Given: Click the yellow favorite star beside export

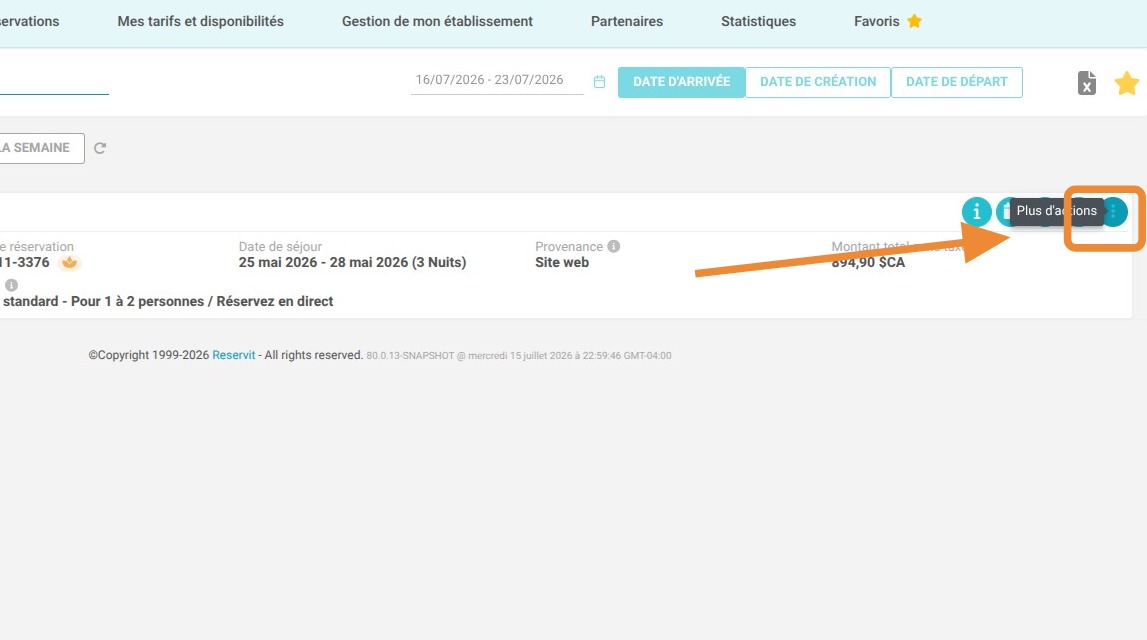Looking at the screenshot, I should pos(1127,83).
